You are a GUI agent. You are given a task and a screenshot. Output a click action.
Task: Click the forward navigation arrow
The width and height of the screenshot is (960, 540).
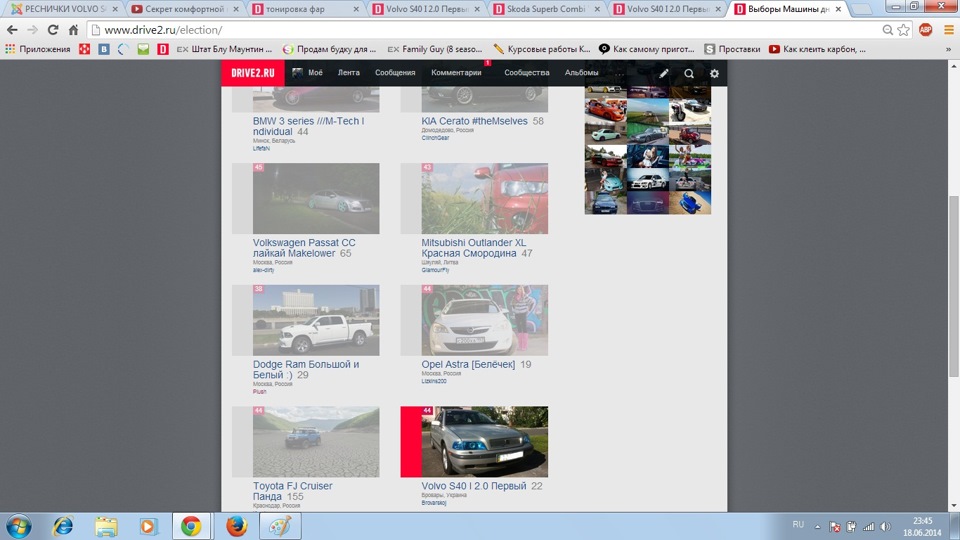pyautogui.click(x=32, y=29)
